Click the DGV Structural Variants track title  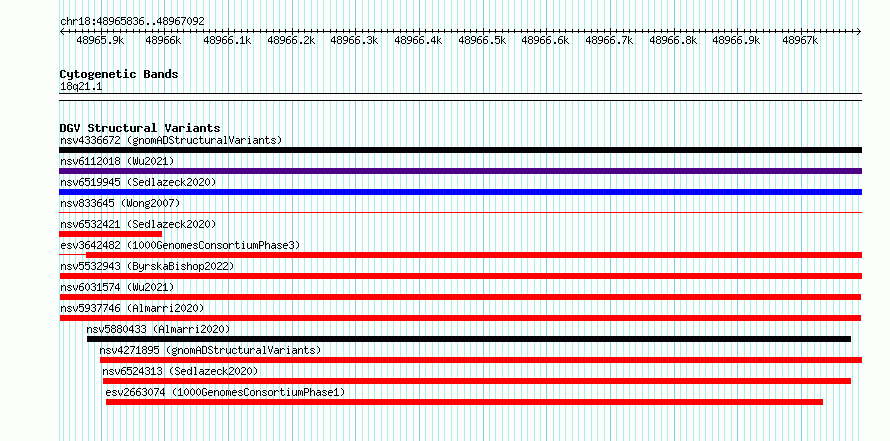click(x=140, y=128)
